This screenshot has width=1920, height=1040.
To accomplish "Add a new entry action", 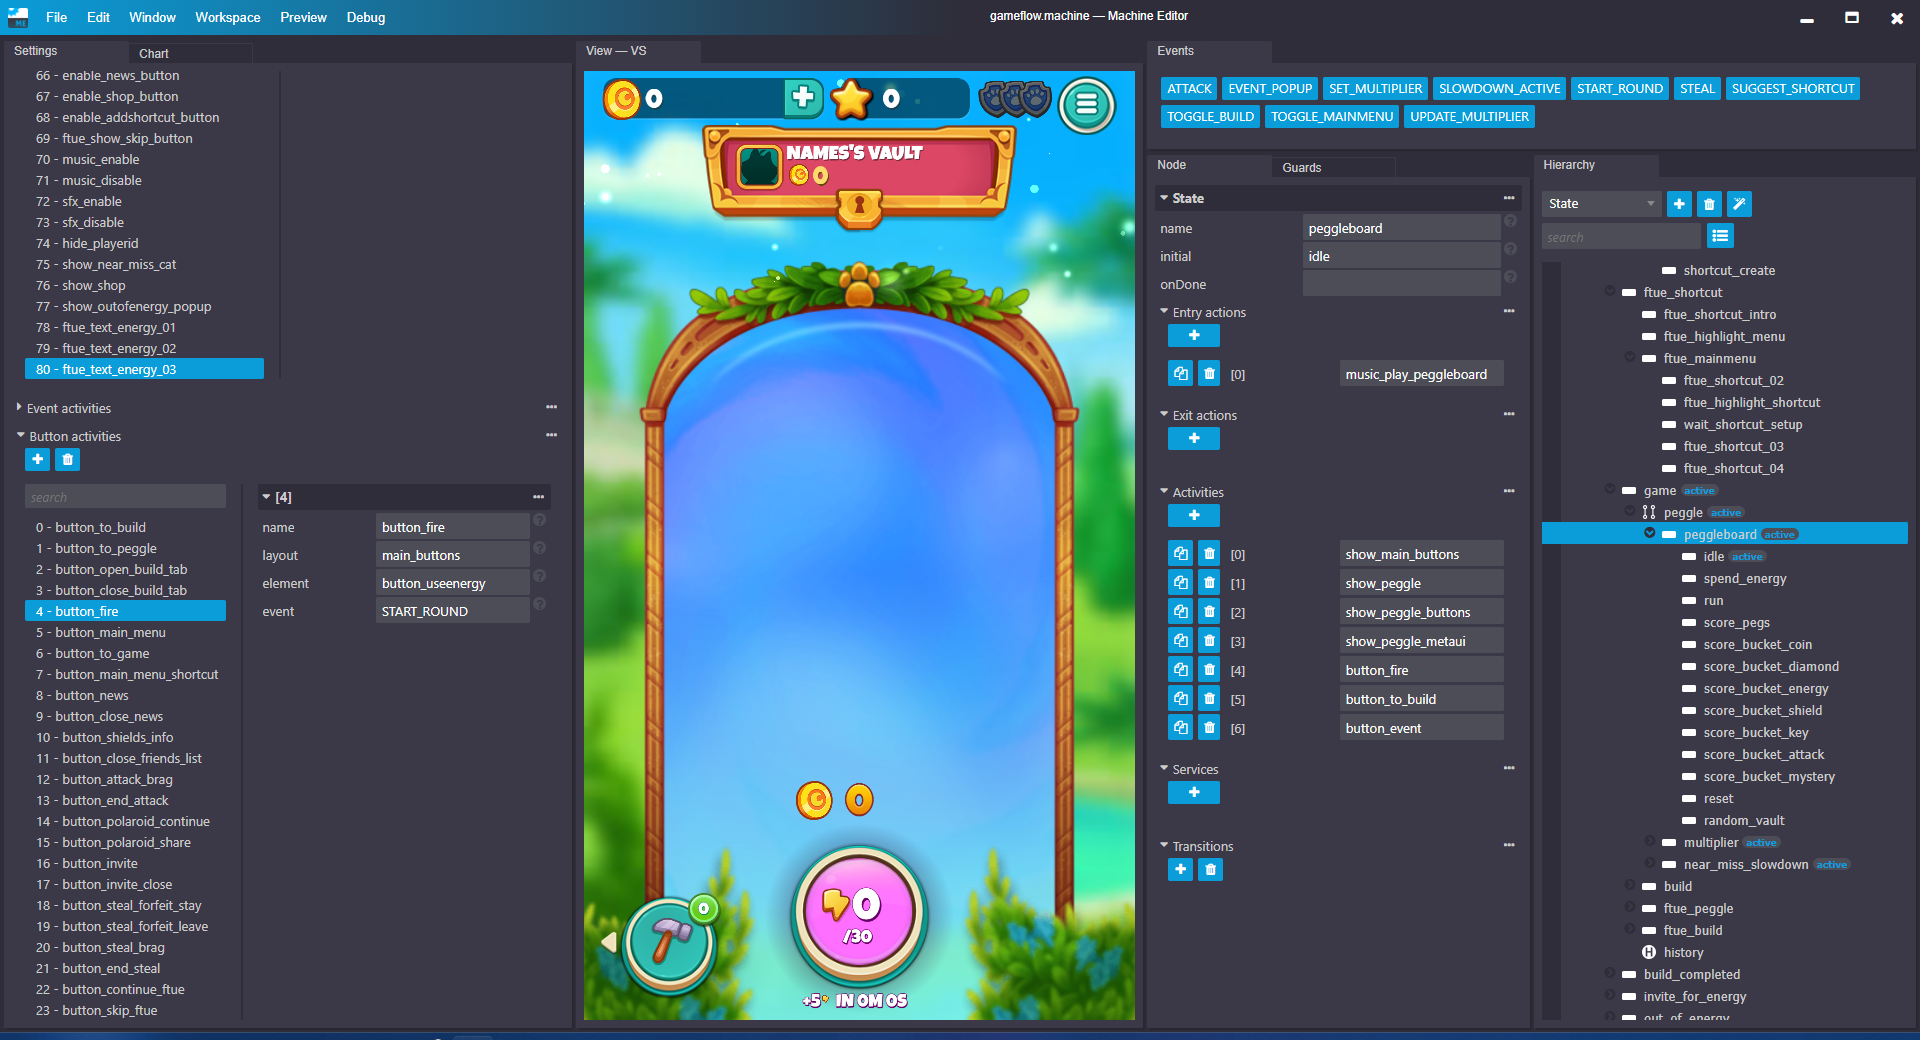I will pyautogui.click(x=1194, y=335).
